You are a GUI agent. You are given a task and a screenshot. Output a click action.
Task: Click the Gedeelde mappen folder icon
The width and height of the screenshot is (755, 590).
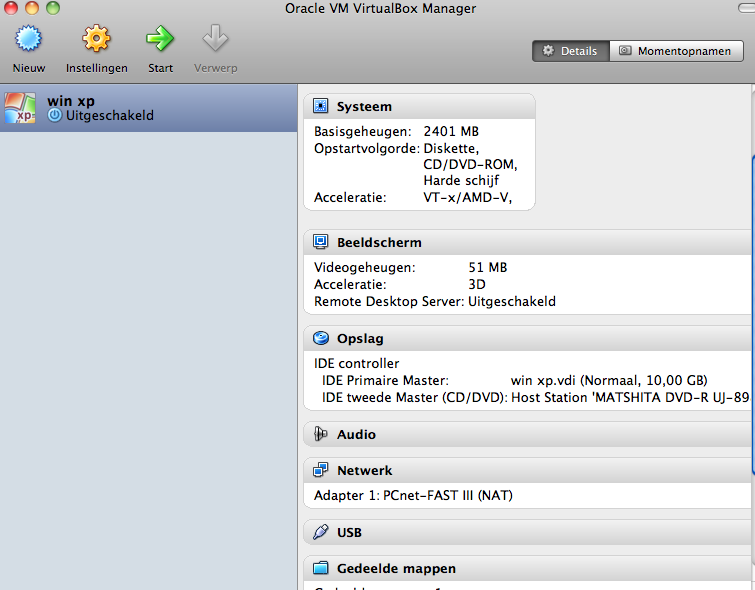pyautogui.click(x=320, y=568)
